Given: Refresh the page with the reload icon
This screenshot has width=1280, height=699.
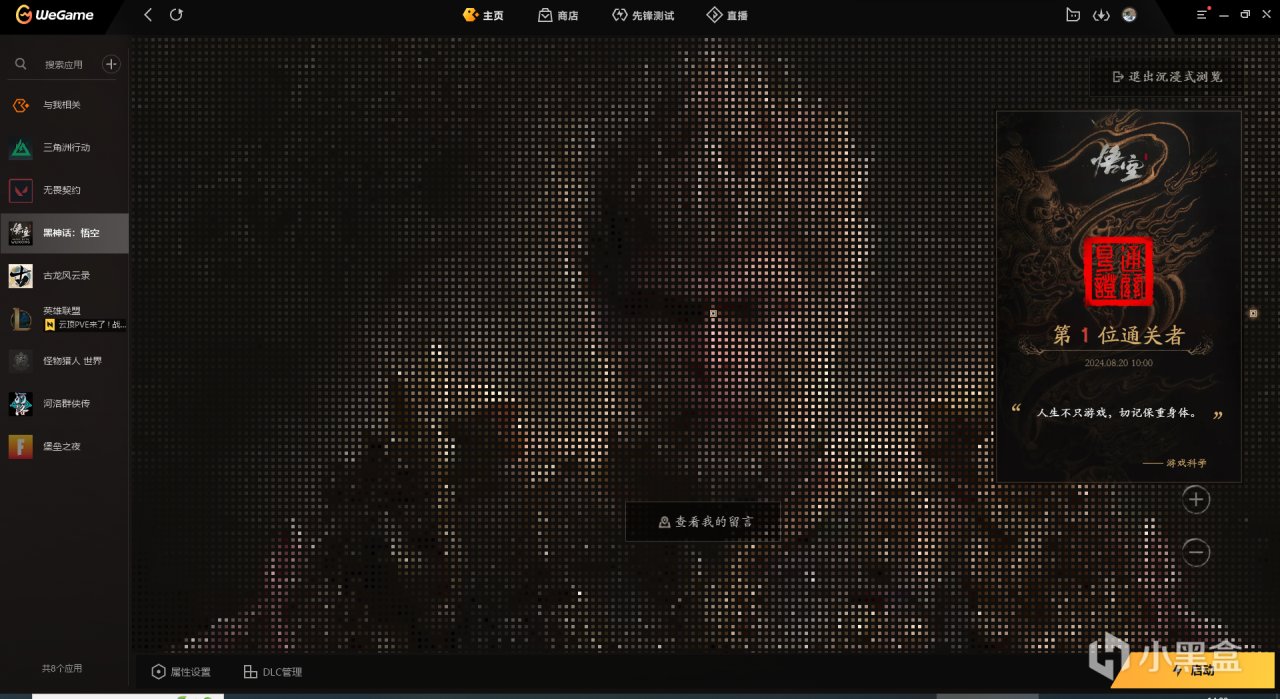Looking at the screenshot, I should pos(176,15).
